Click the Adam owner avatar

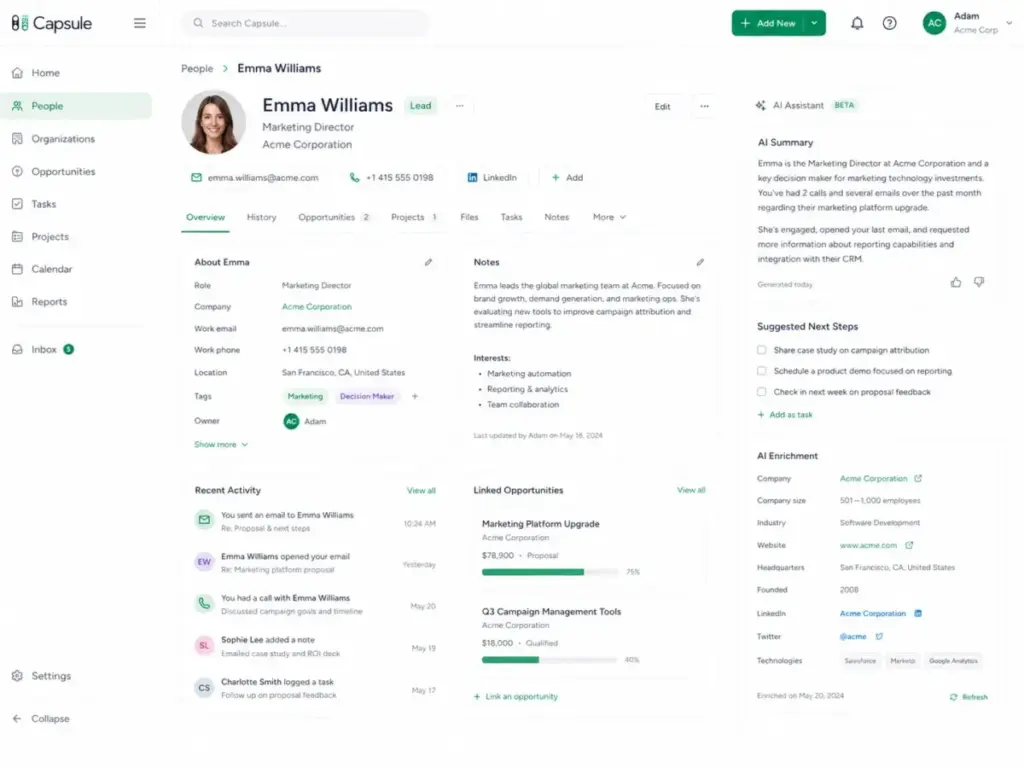coord(291,422)
